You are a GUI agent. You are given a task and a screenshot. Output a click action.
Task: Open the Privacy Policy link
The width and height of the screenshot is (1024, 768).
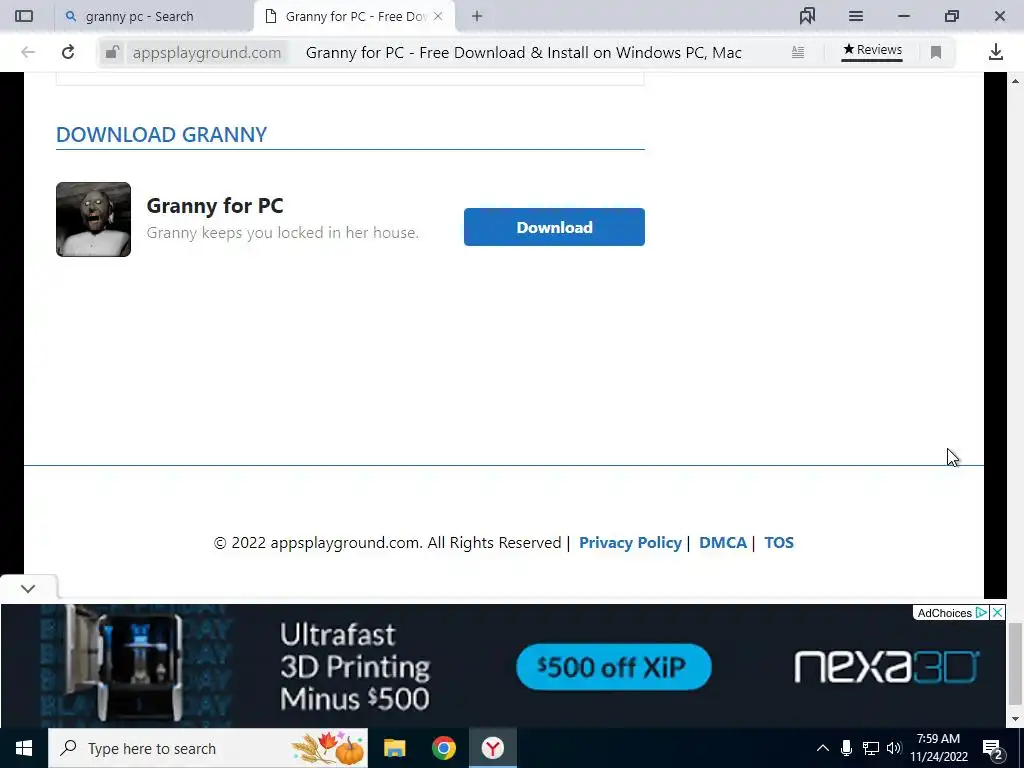click(x=630, y=543)
